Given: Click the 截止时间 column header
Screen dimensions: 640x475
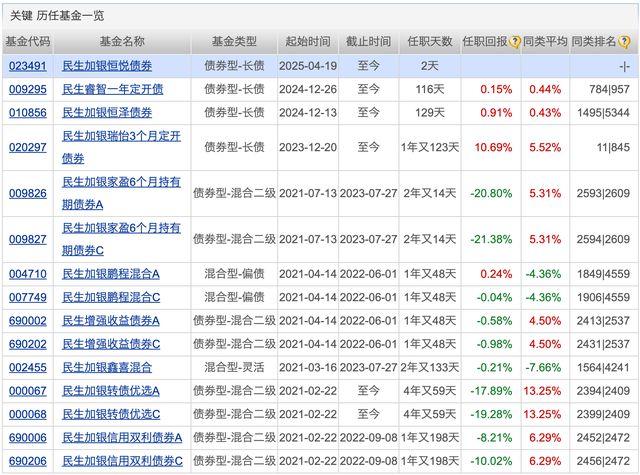Looking at the screenshot, I should pyautogui.click(x=368, y=41).
